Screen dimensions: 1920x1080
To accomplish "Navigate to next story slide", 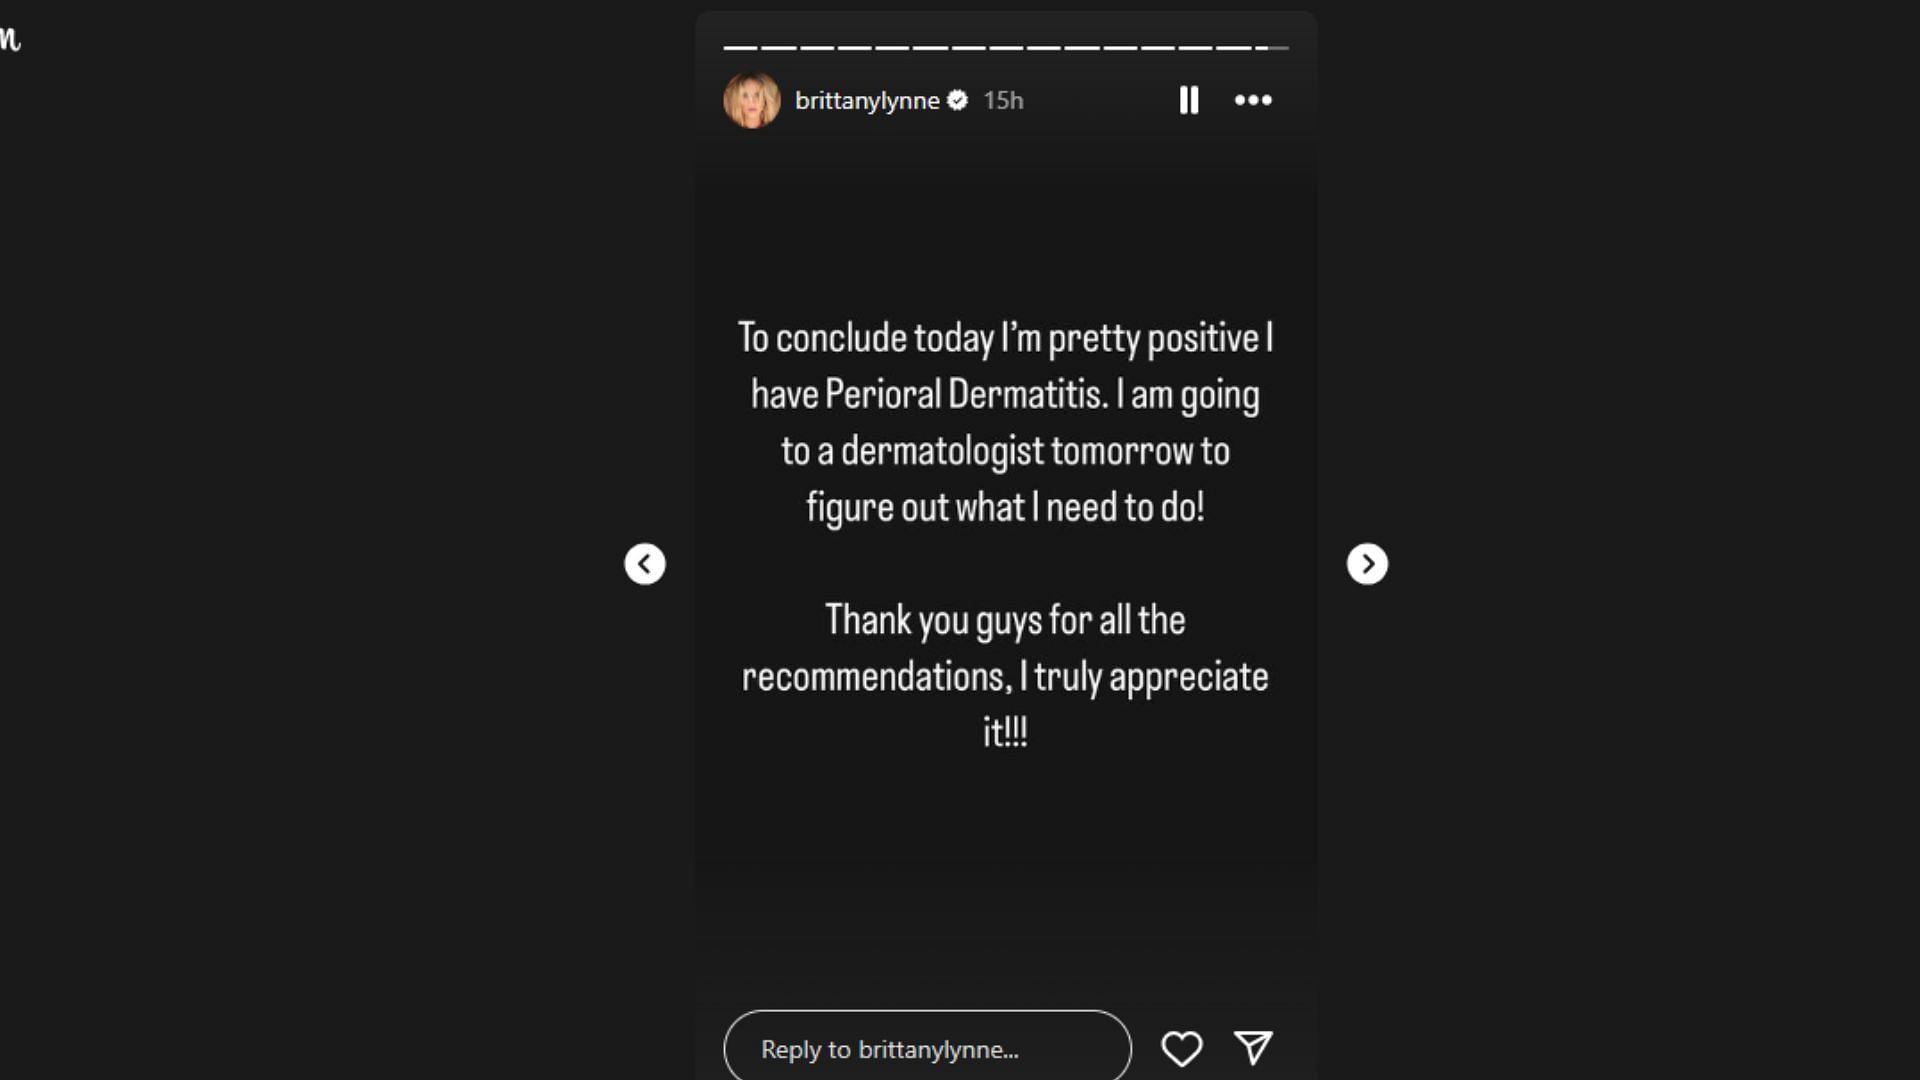I will [1367, 563].
